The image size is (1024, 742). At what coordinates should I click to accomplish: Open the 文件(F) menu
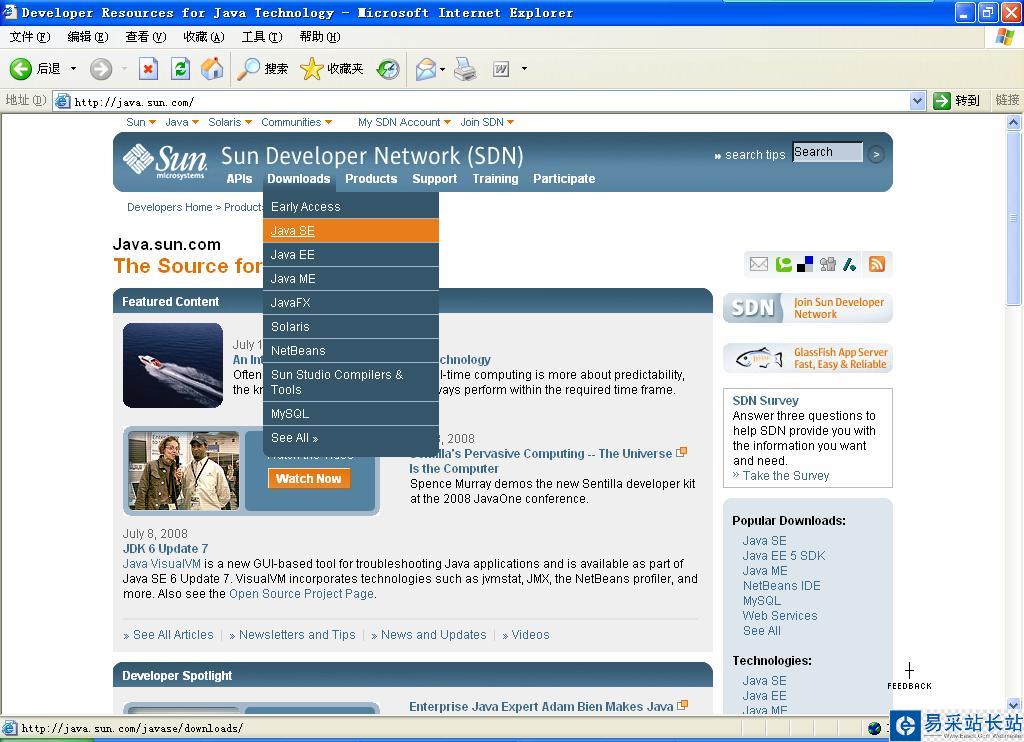coord(29,37)
